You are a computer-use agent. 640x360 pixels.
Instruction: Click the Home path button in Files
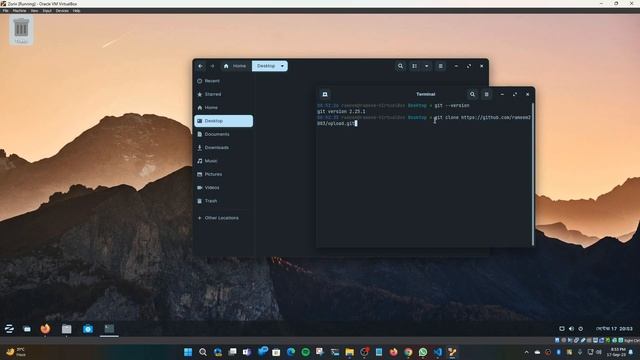(x=235, y=66)
